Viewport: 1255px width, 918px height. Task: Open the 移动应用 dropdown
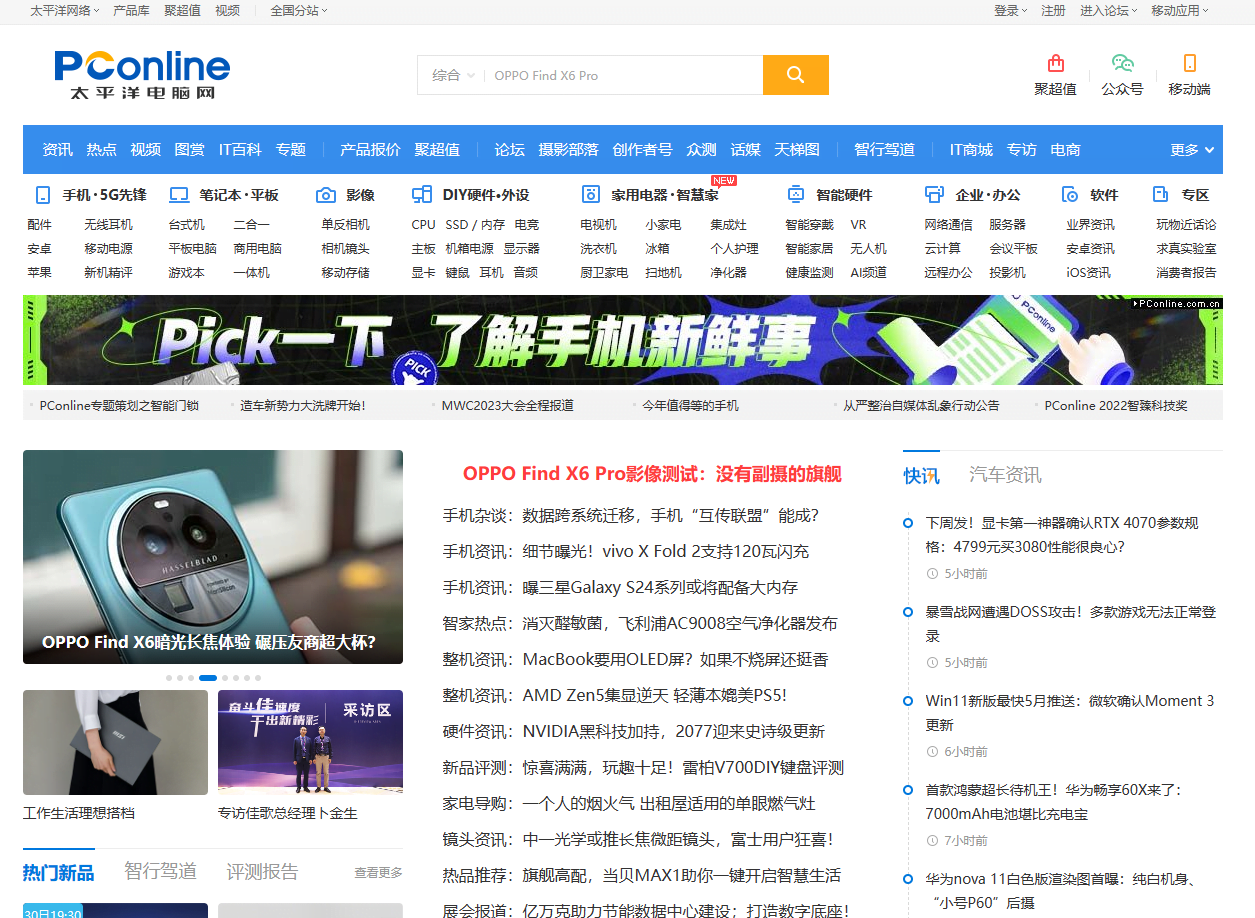point(1180,10)
